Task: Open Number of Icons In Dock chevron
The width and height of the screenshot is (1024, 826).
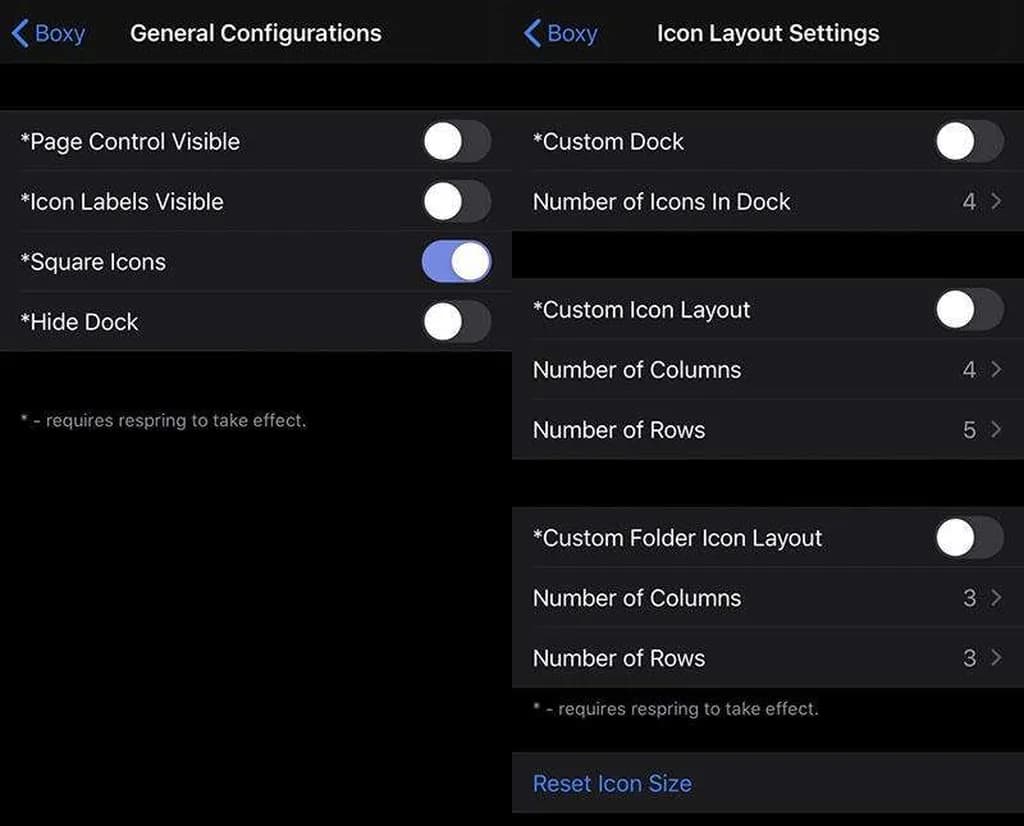Action: click(995, 202)
